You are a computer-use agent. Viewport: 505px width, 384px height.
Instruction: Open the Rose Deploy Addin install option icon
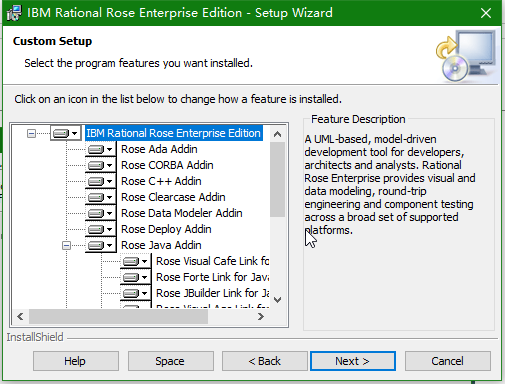pyautogui.click(x=100, y=229)
